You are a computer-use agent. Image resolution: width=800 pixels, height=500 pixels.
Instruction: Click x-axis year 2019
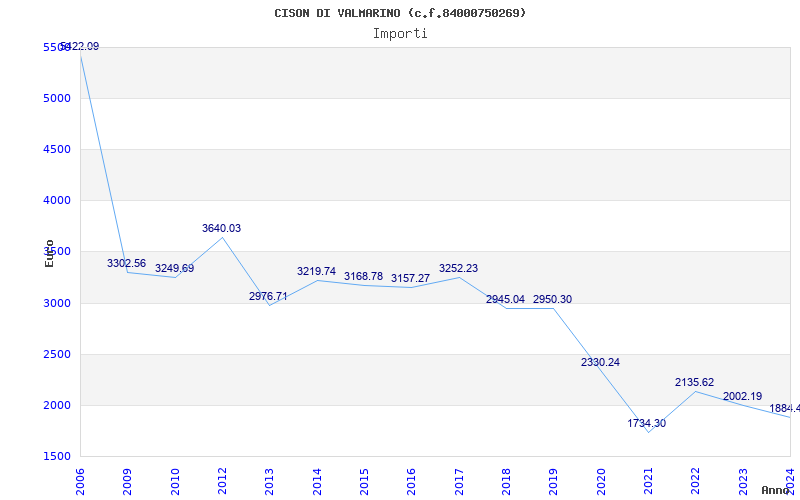pos(553,482)
